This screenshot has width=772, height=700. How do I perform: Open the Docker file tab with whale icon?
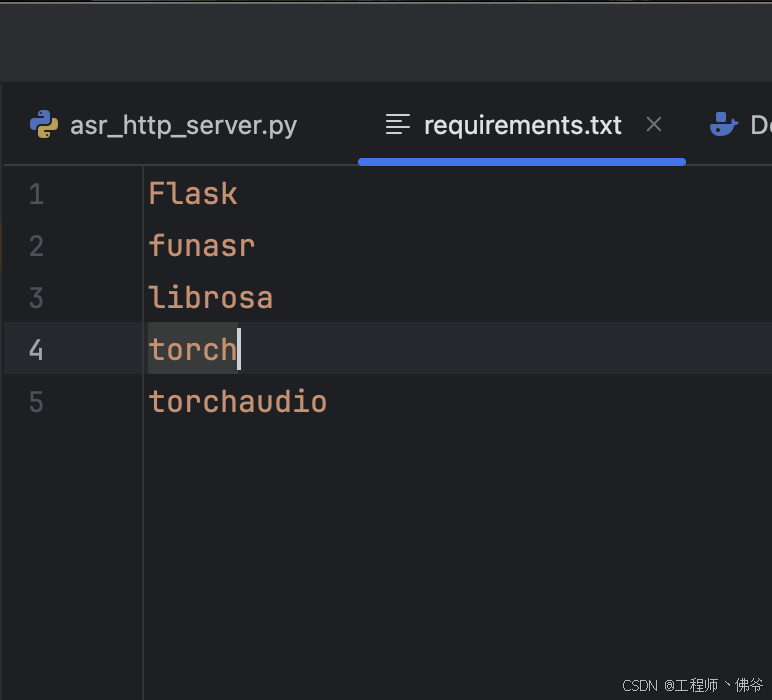coord(739,125)
